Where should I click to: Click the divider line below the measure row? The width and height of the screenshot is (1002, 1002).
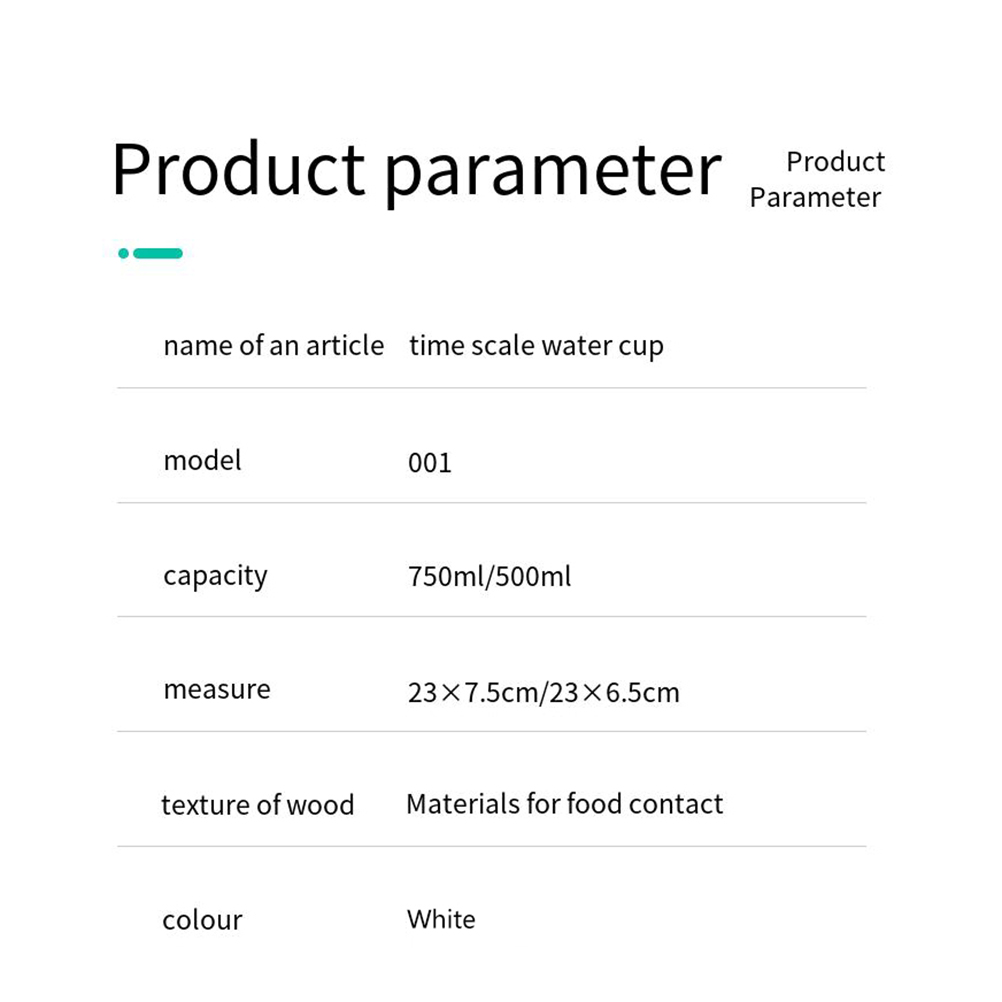(x=491, y=731)
